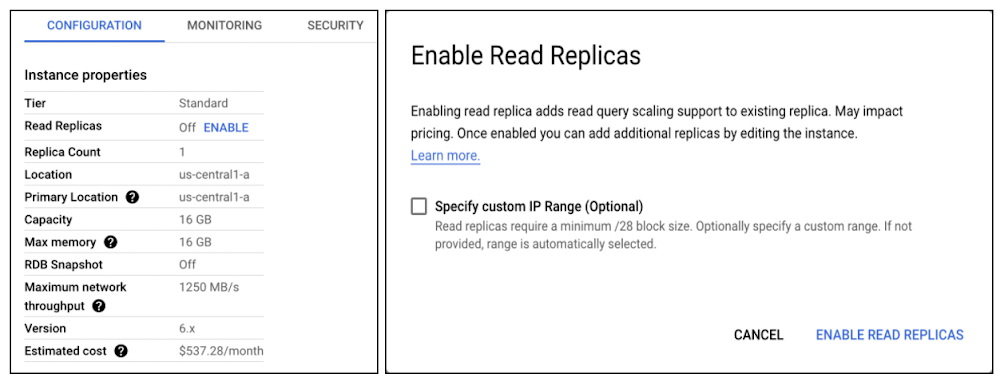The width and height of the screenshot is (1000, 382).
Task: Click the Enable Read Replicas dialog title
Action: click(526, 56)
